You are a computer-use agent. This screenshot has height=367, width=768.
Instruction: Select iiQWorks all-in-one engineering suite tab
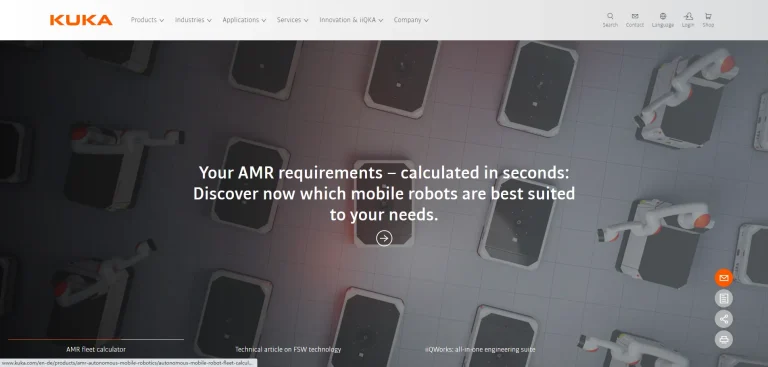pos(480,349)
